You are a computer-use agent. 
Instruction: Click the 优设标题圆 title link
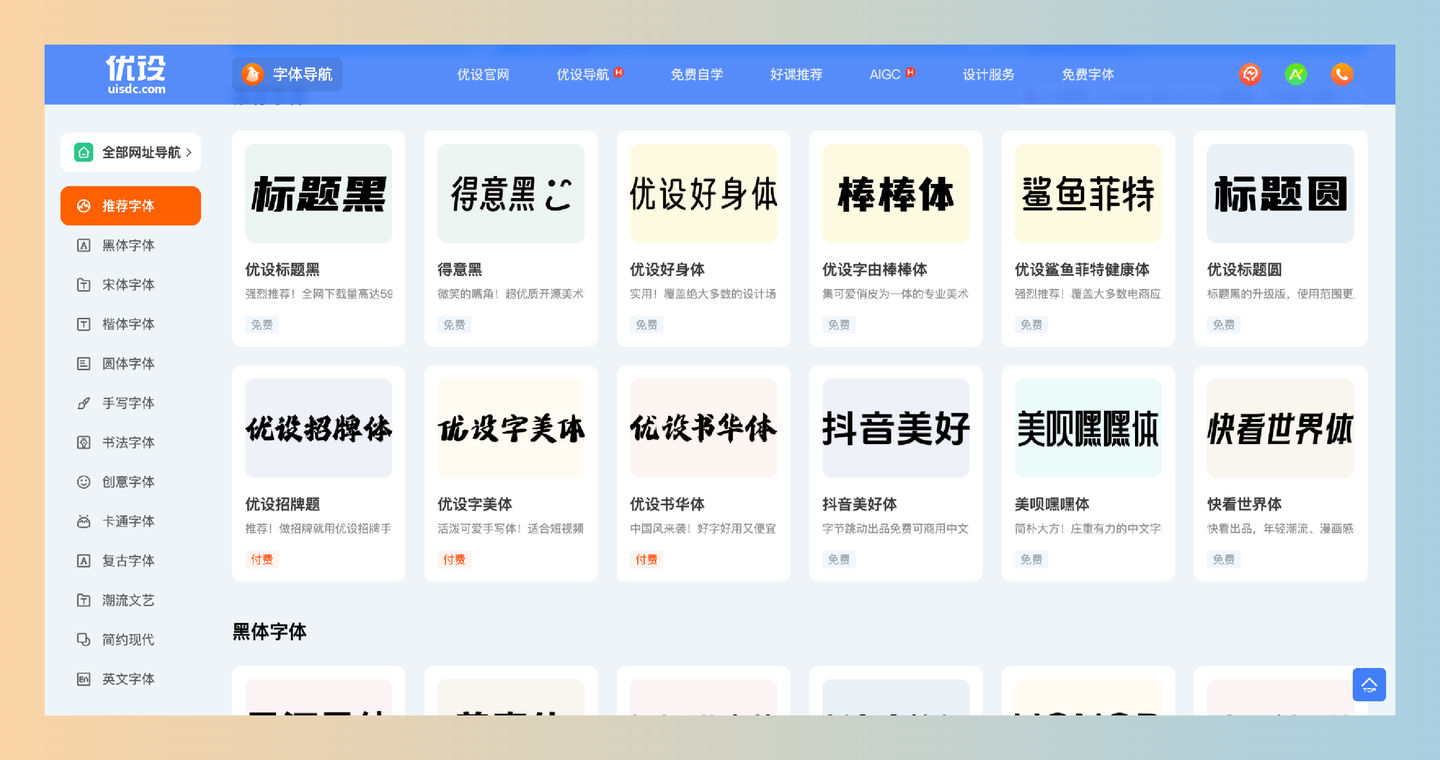coord(1245,270)
